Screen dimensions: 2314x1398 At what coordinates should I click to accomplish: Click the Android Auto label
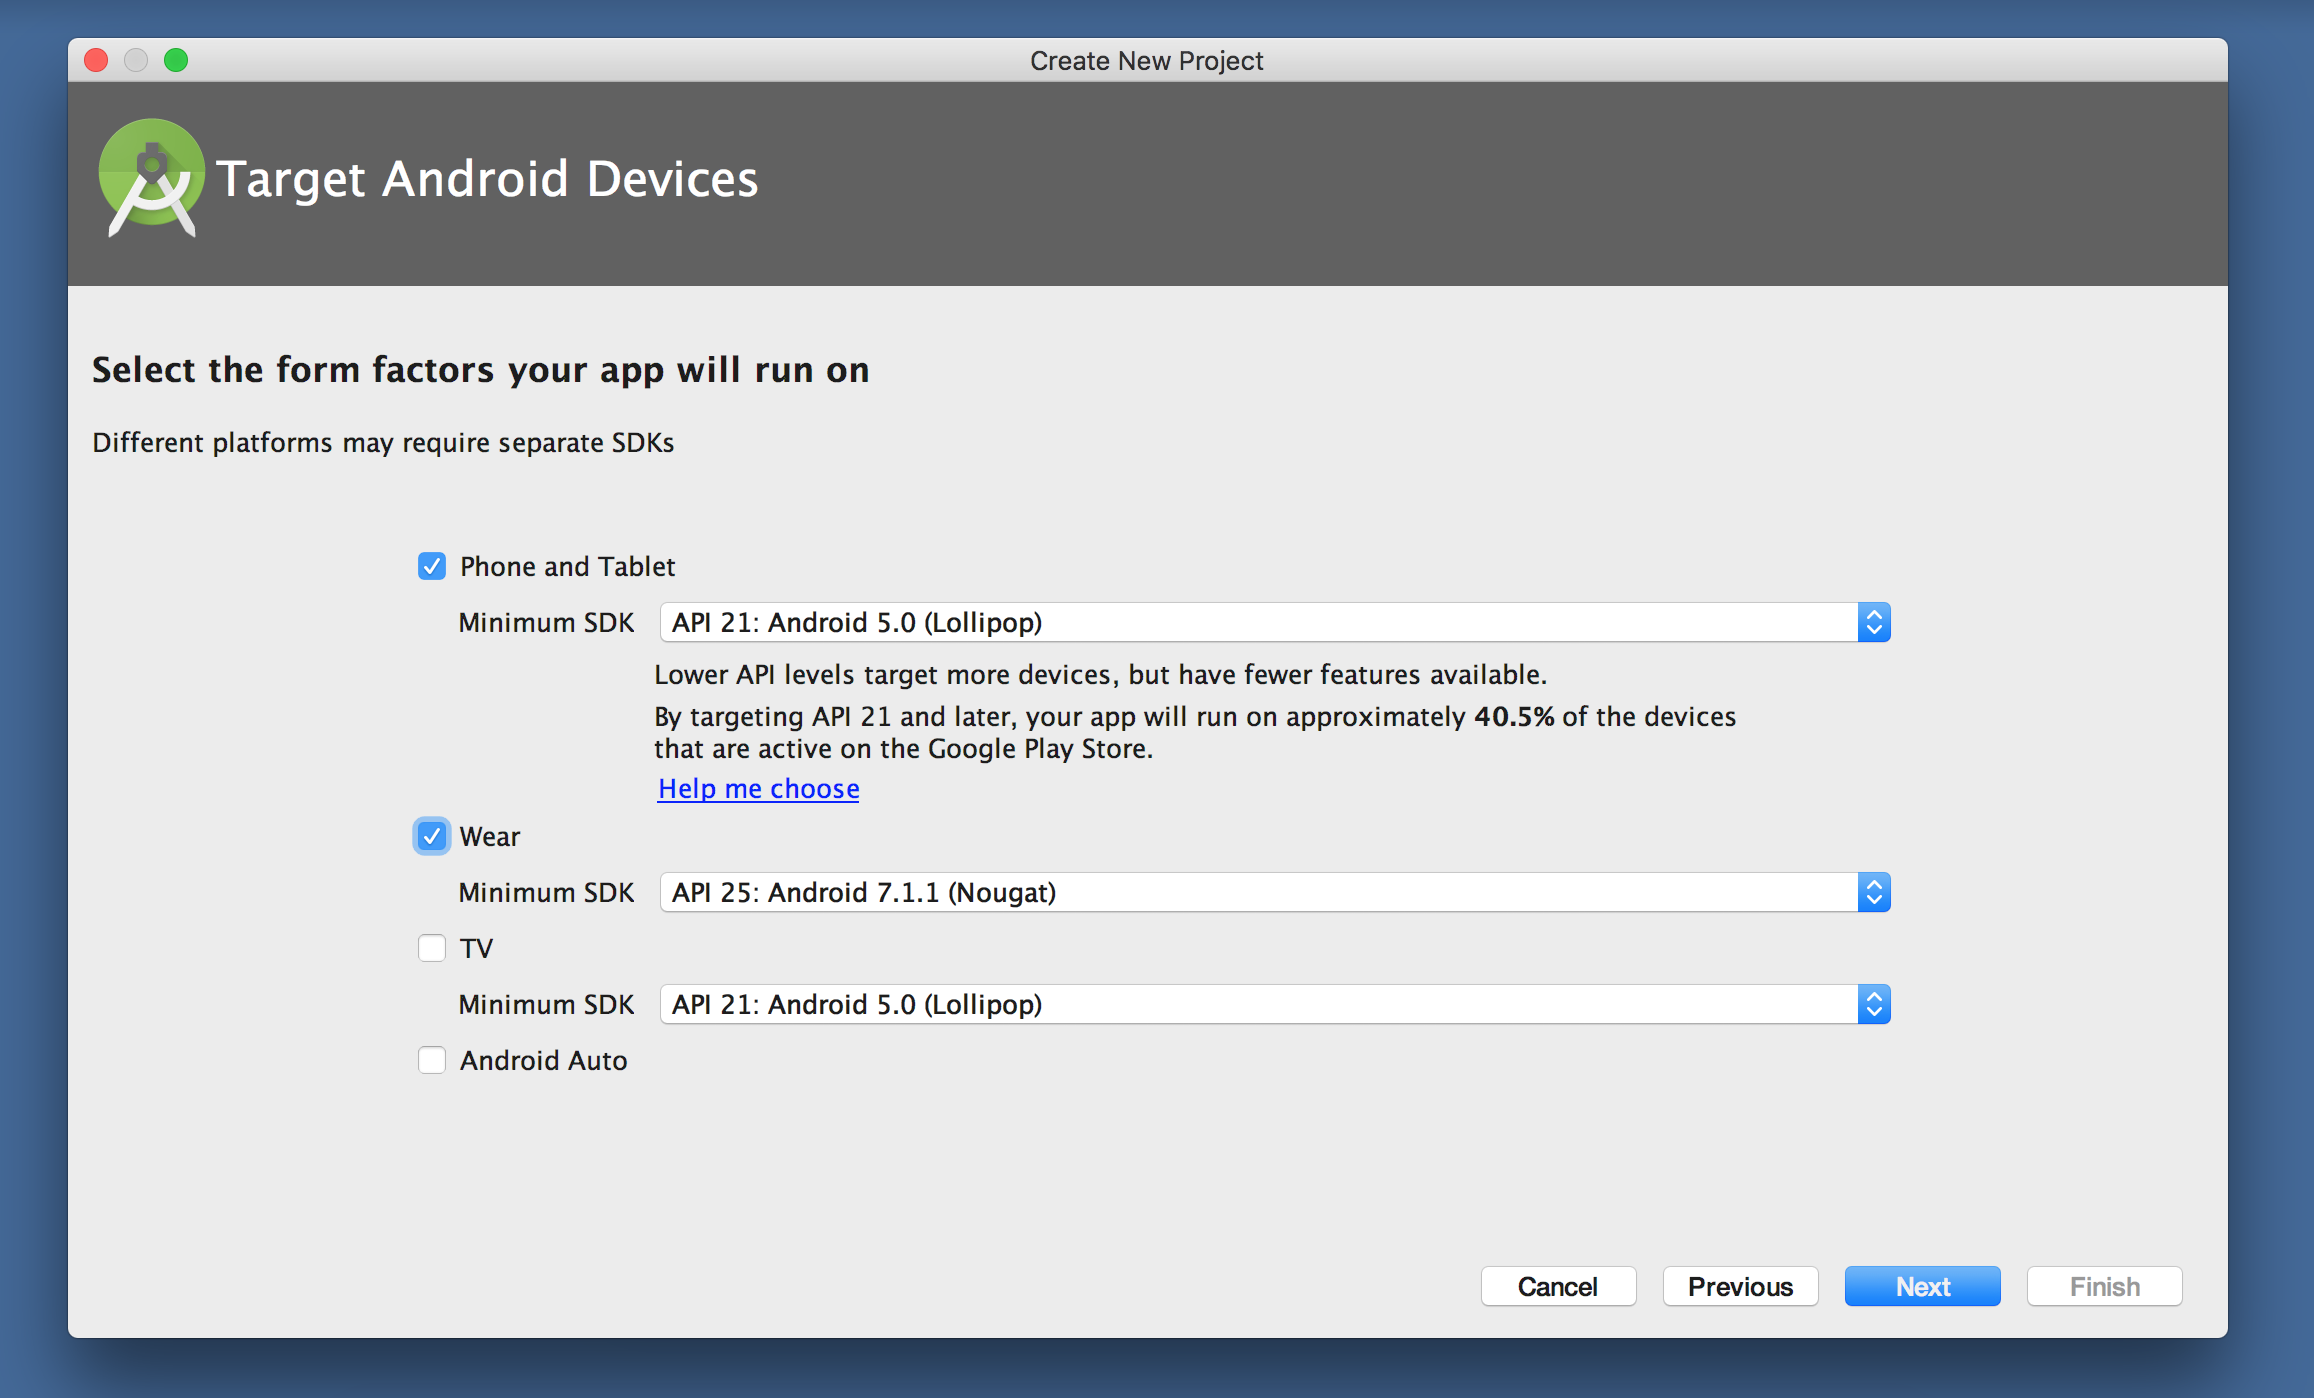pos(543,1060)
